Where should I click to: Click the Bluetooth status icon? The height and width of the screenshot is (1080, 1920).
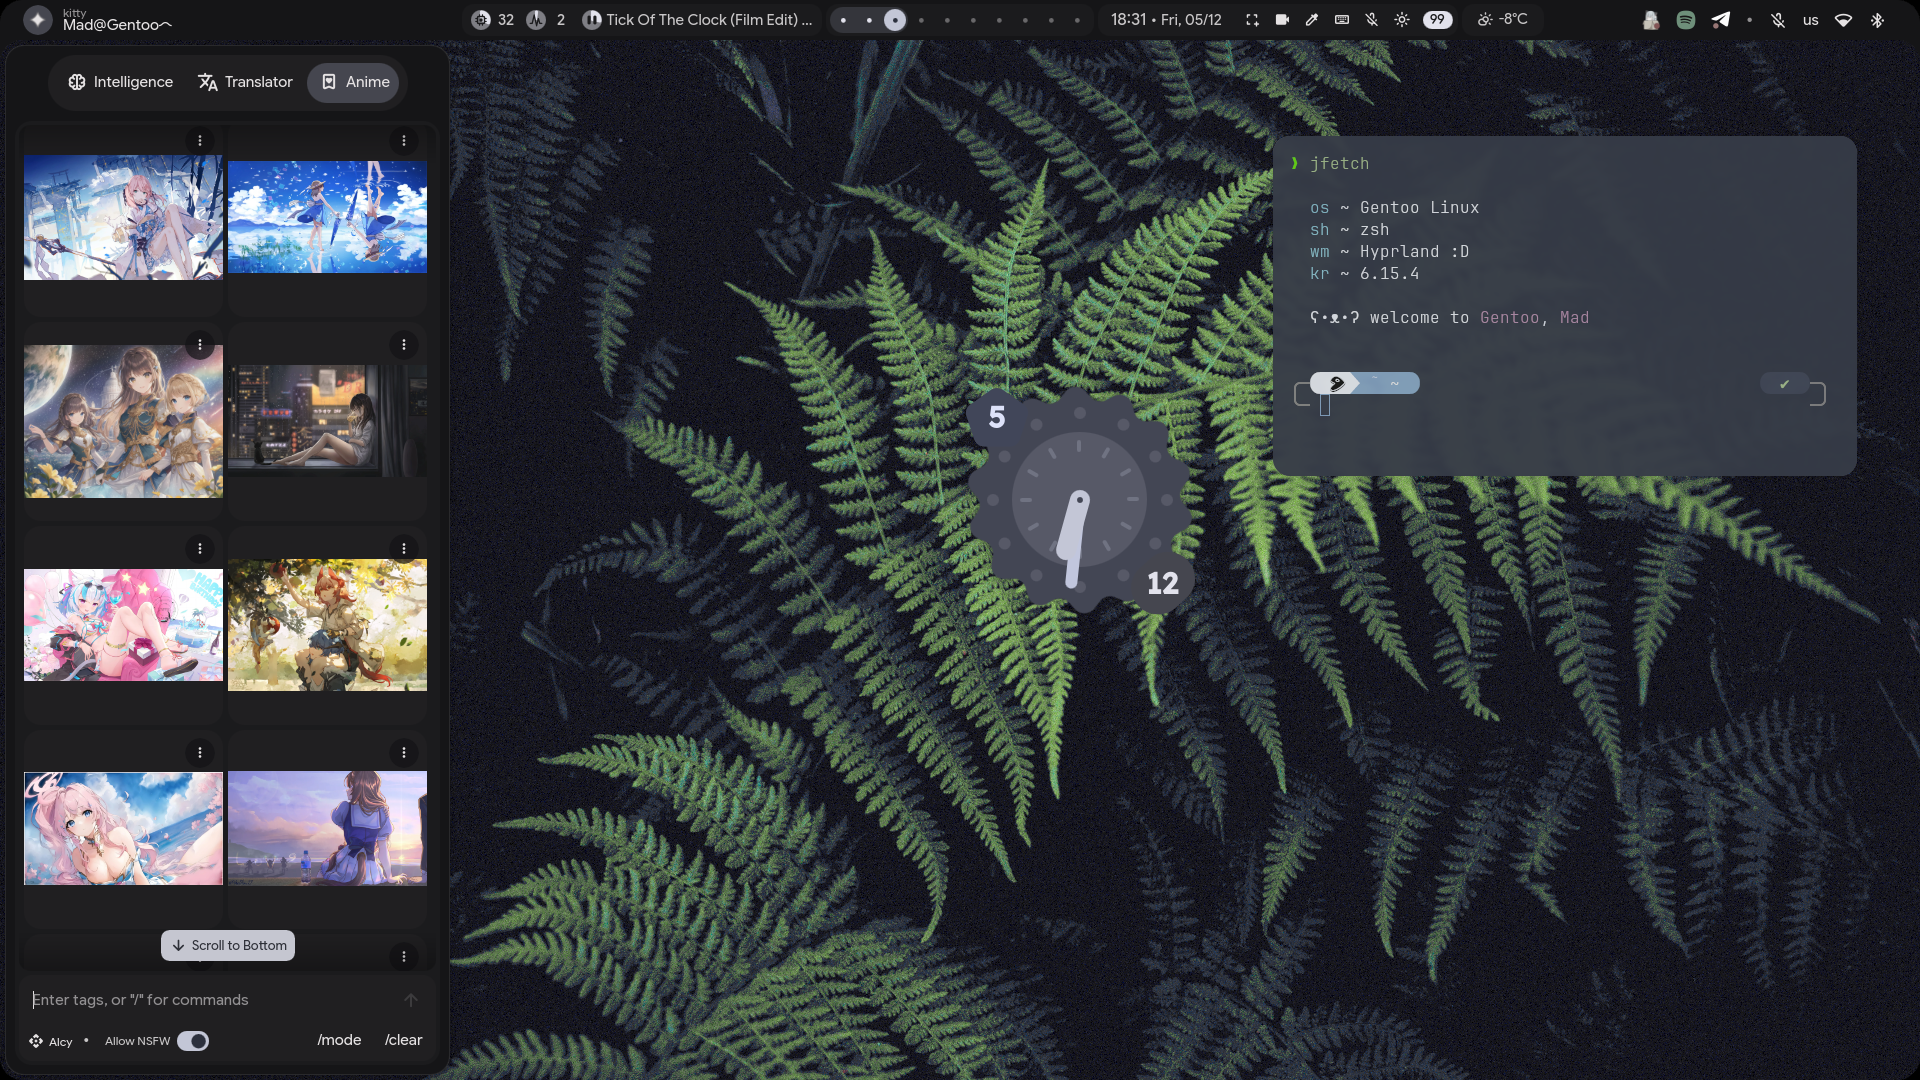point(1877,20)
